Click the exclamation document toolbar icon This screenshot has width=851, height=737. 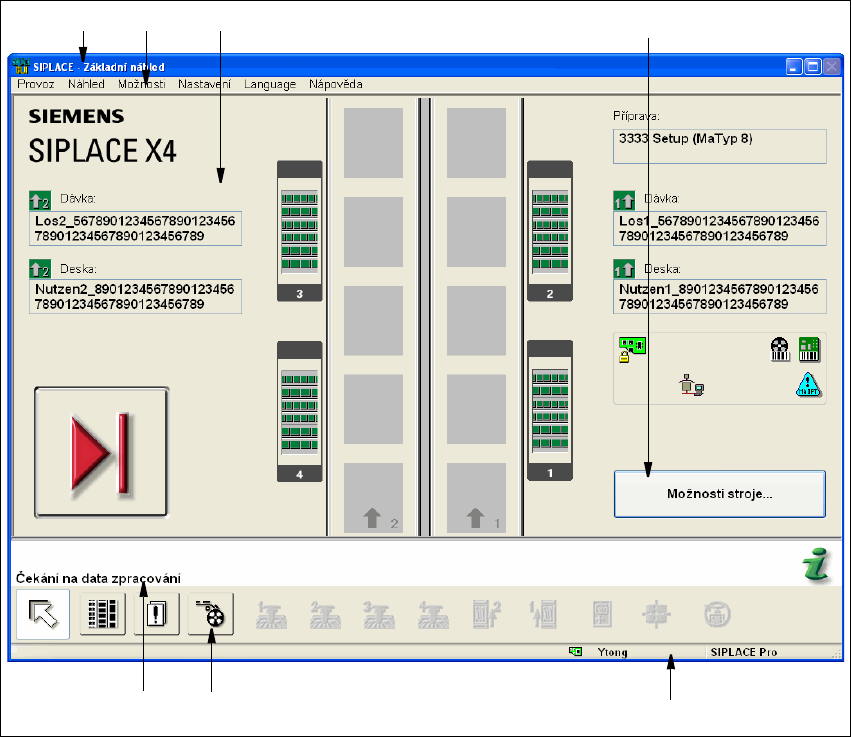click(x=156, y=614)
